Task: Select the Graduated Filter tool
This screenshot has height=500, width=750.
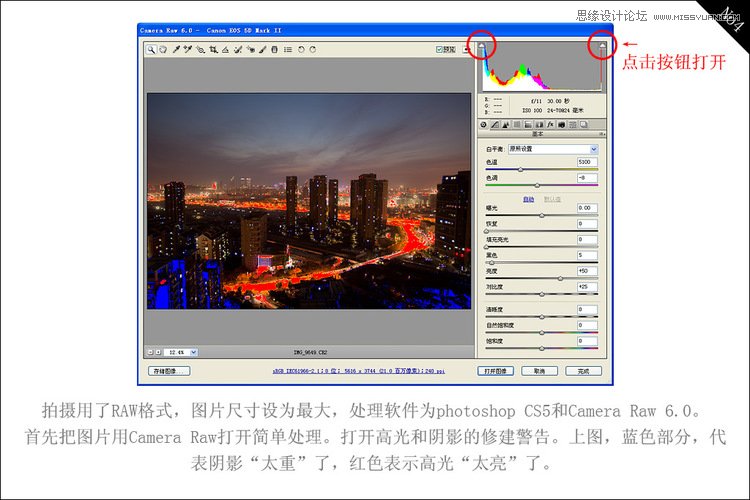Action: tap(275, 49)
